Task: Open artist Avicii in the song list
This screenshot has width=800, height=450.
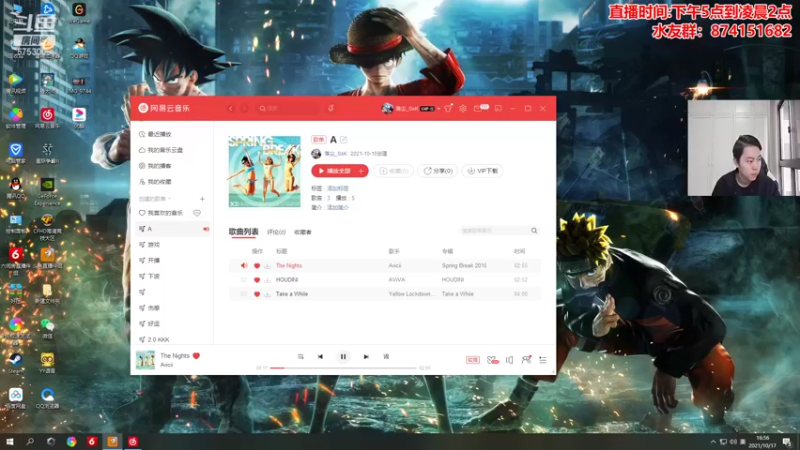Action: coord(395,266)
